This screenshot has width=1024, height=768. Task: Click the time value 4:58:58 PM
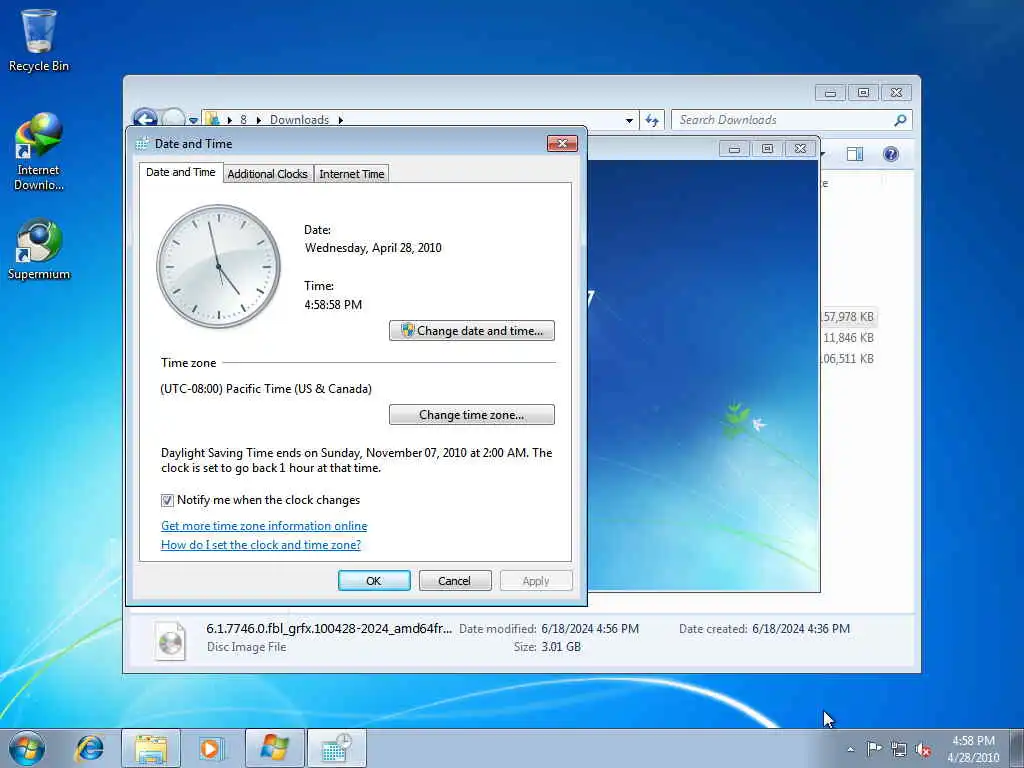333,304
